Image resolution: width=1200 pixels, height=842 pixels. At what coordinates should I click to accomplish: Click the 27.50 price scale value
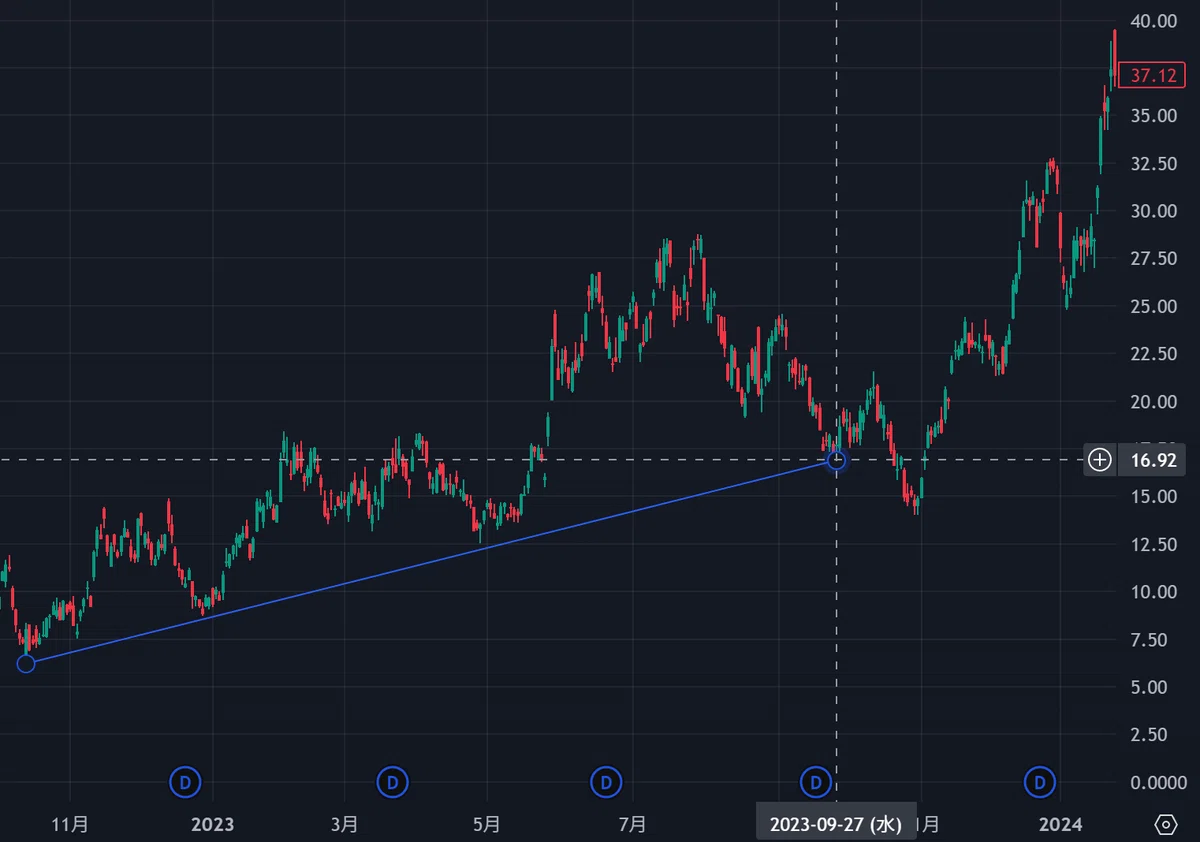coord(1153,258)
